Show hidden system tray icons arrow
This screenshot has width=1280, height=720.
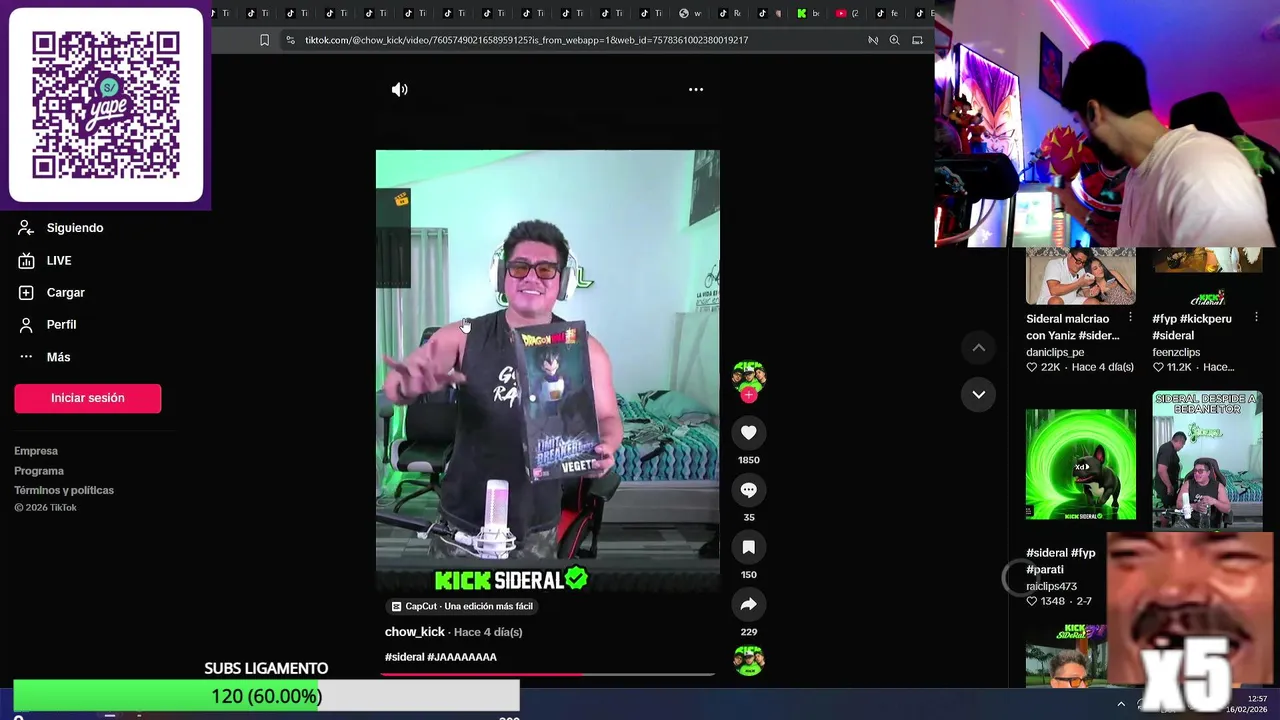pyautogui.click(x=1120, y=704)
